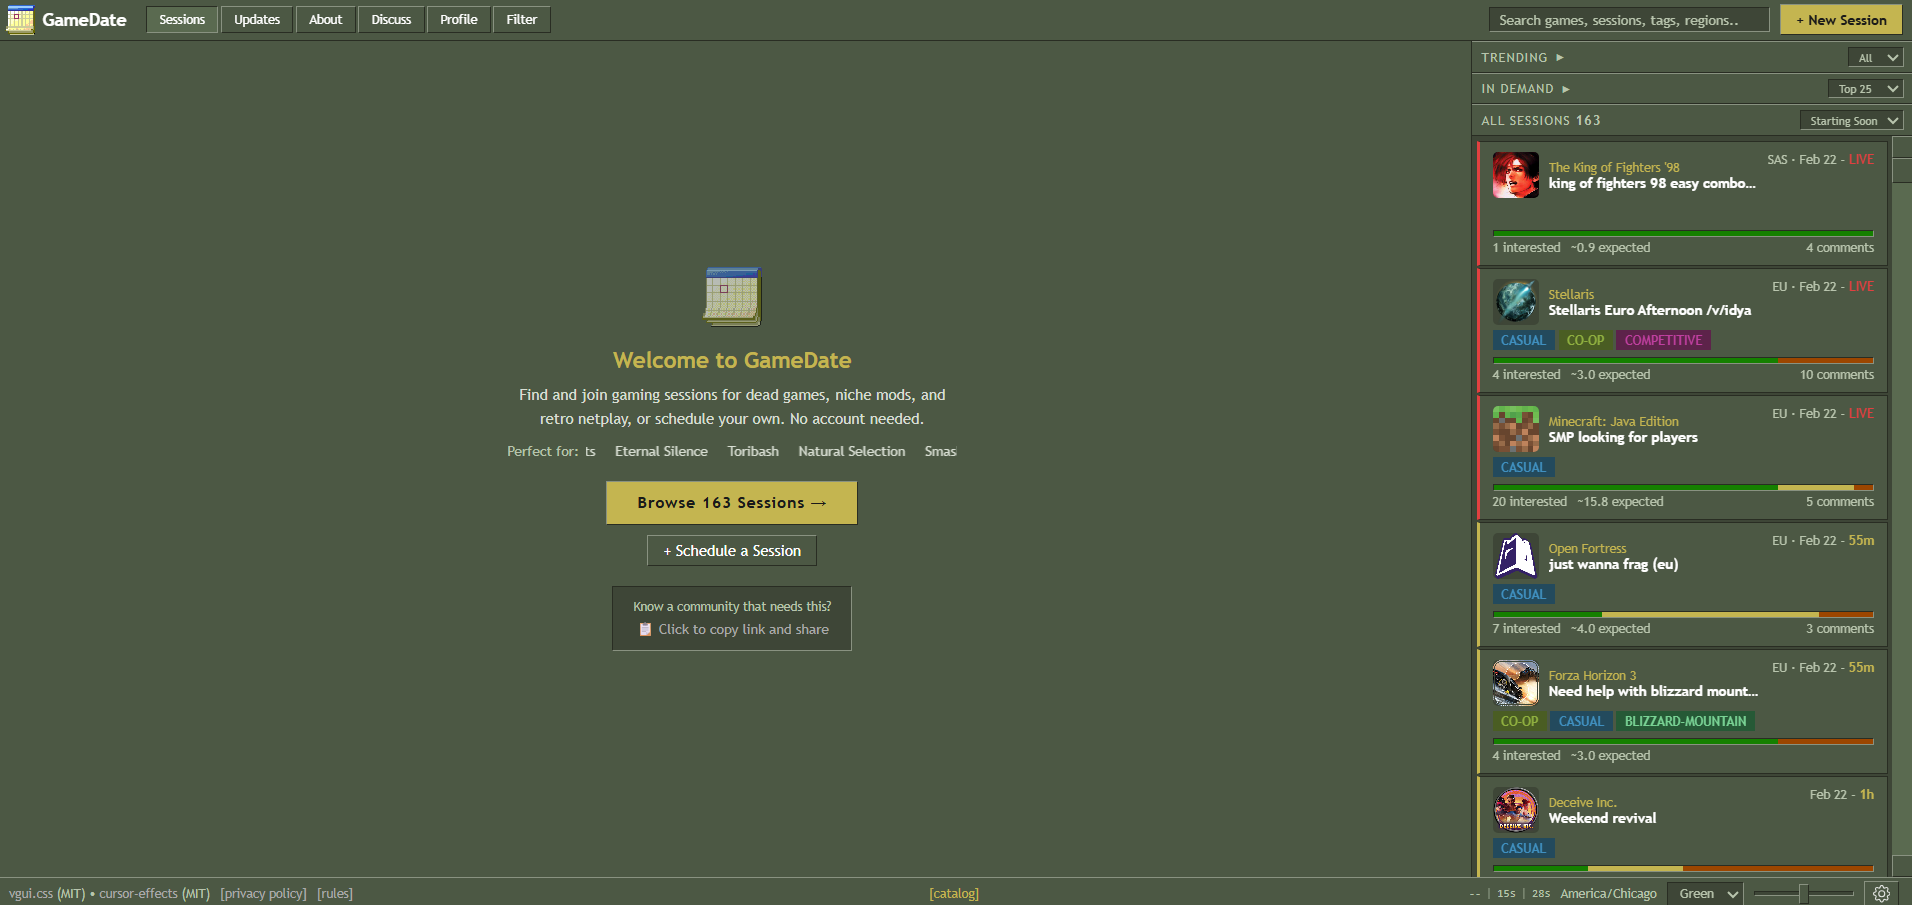This screenshot has height=905, width=1912.
Task: Click the CASUAL tag on Minecraft session
Action: pos(1523,468)
